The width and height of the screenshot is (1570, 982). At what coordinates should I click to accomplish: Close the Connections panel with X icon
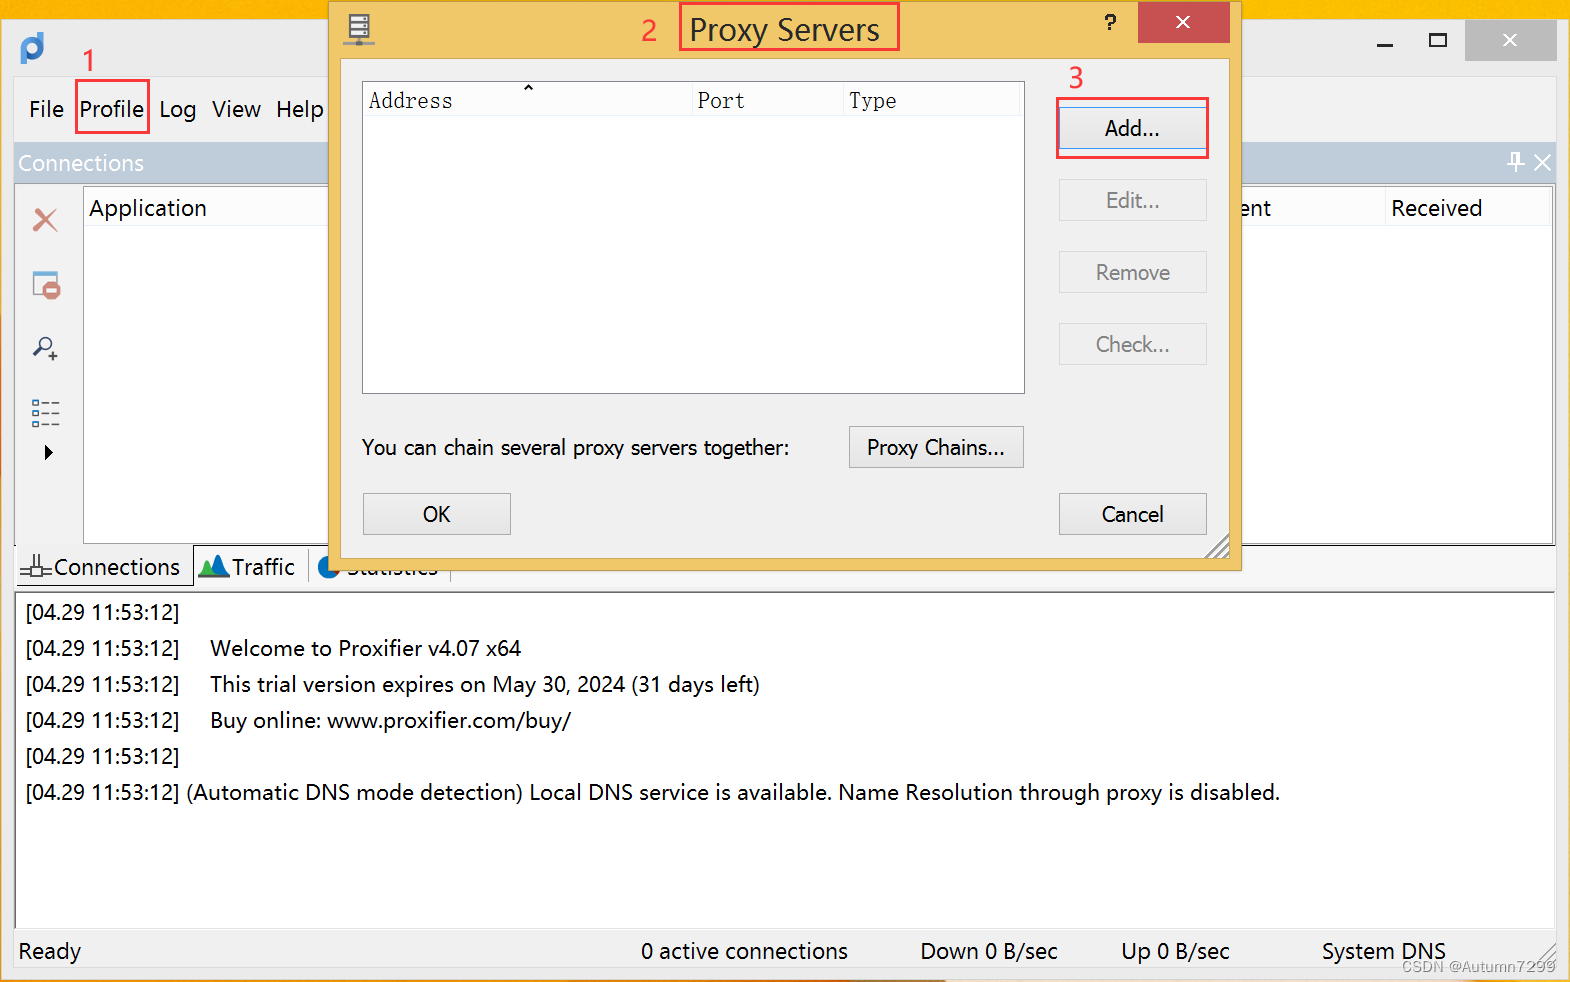pyautogui.click(x=1542, y=162)
